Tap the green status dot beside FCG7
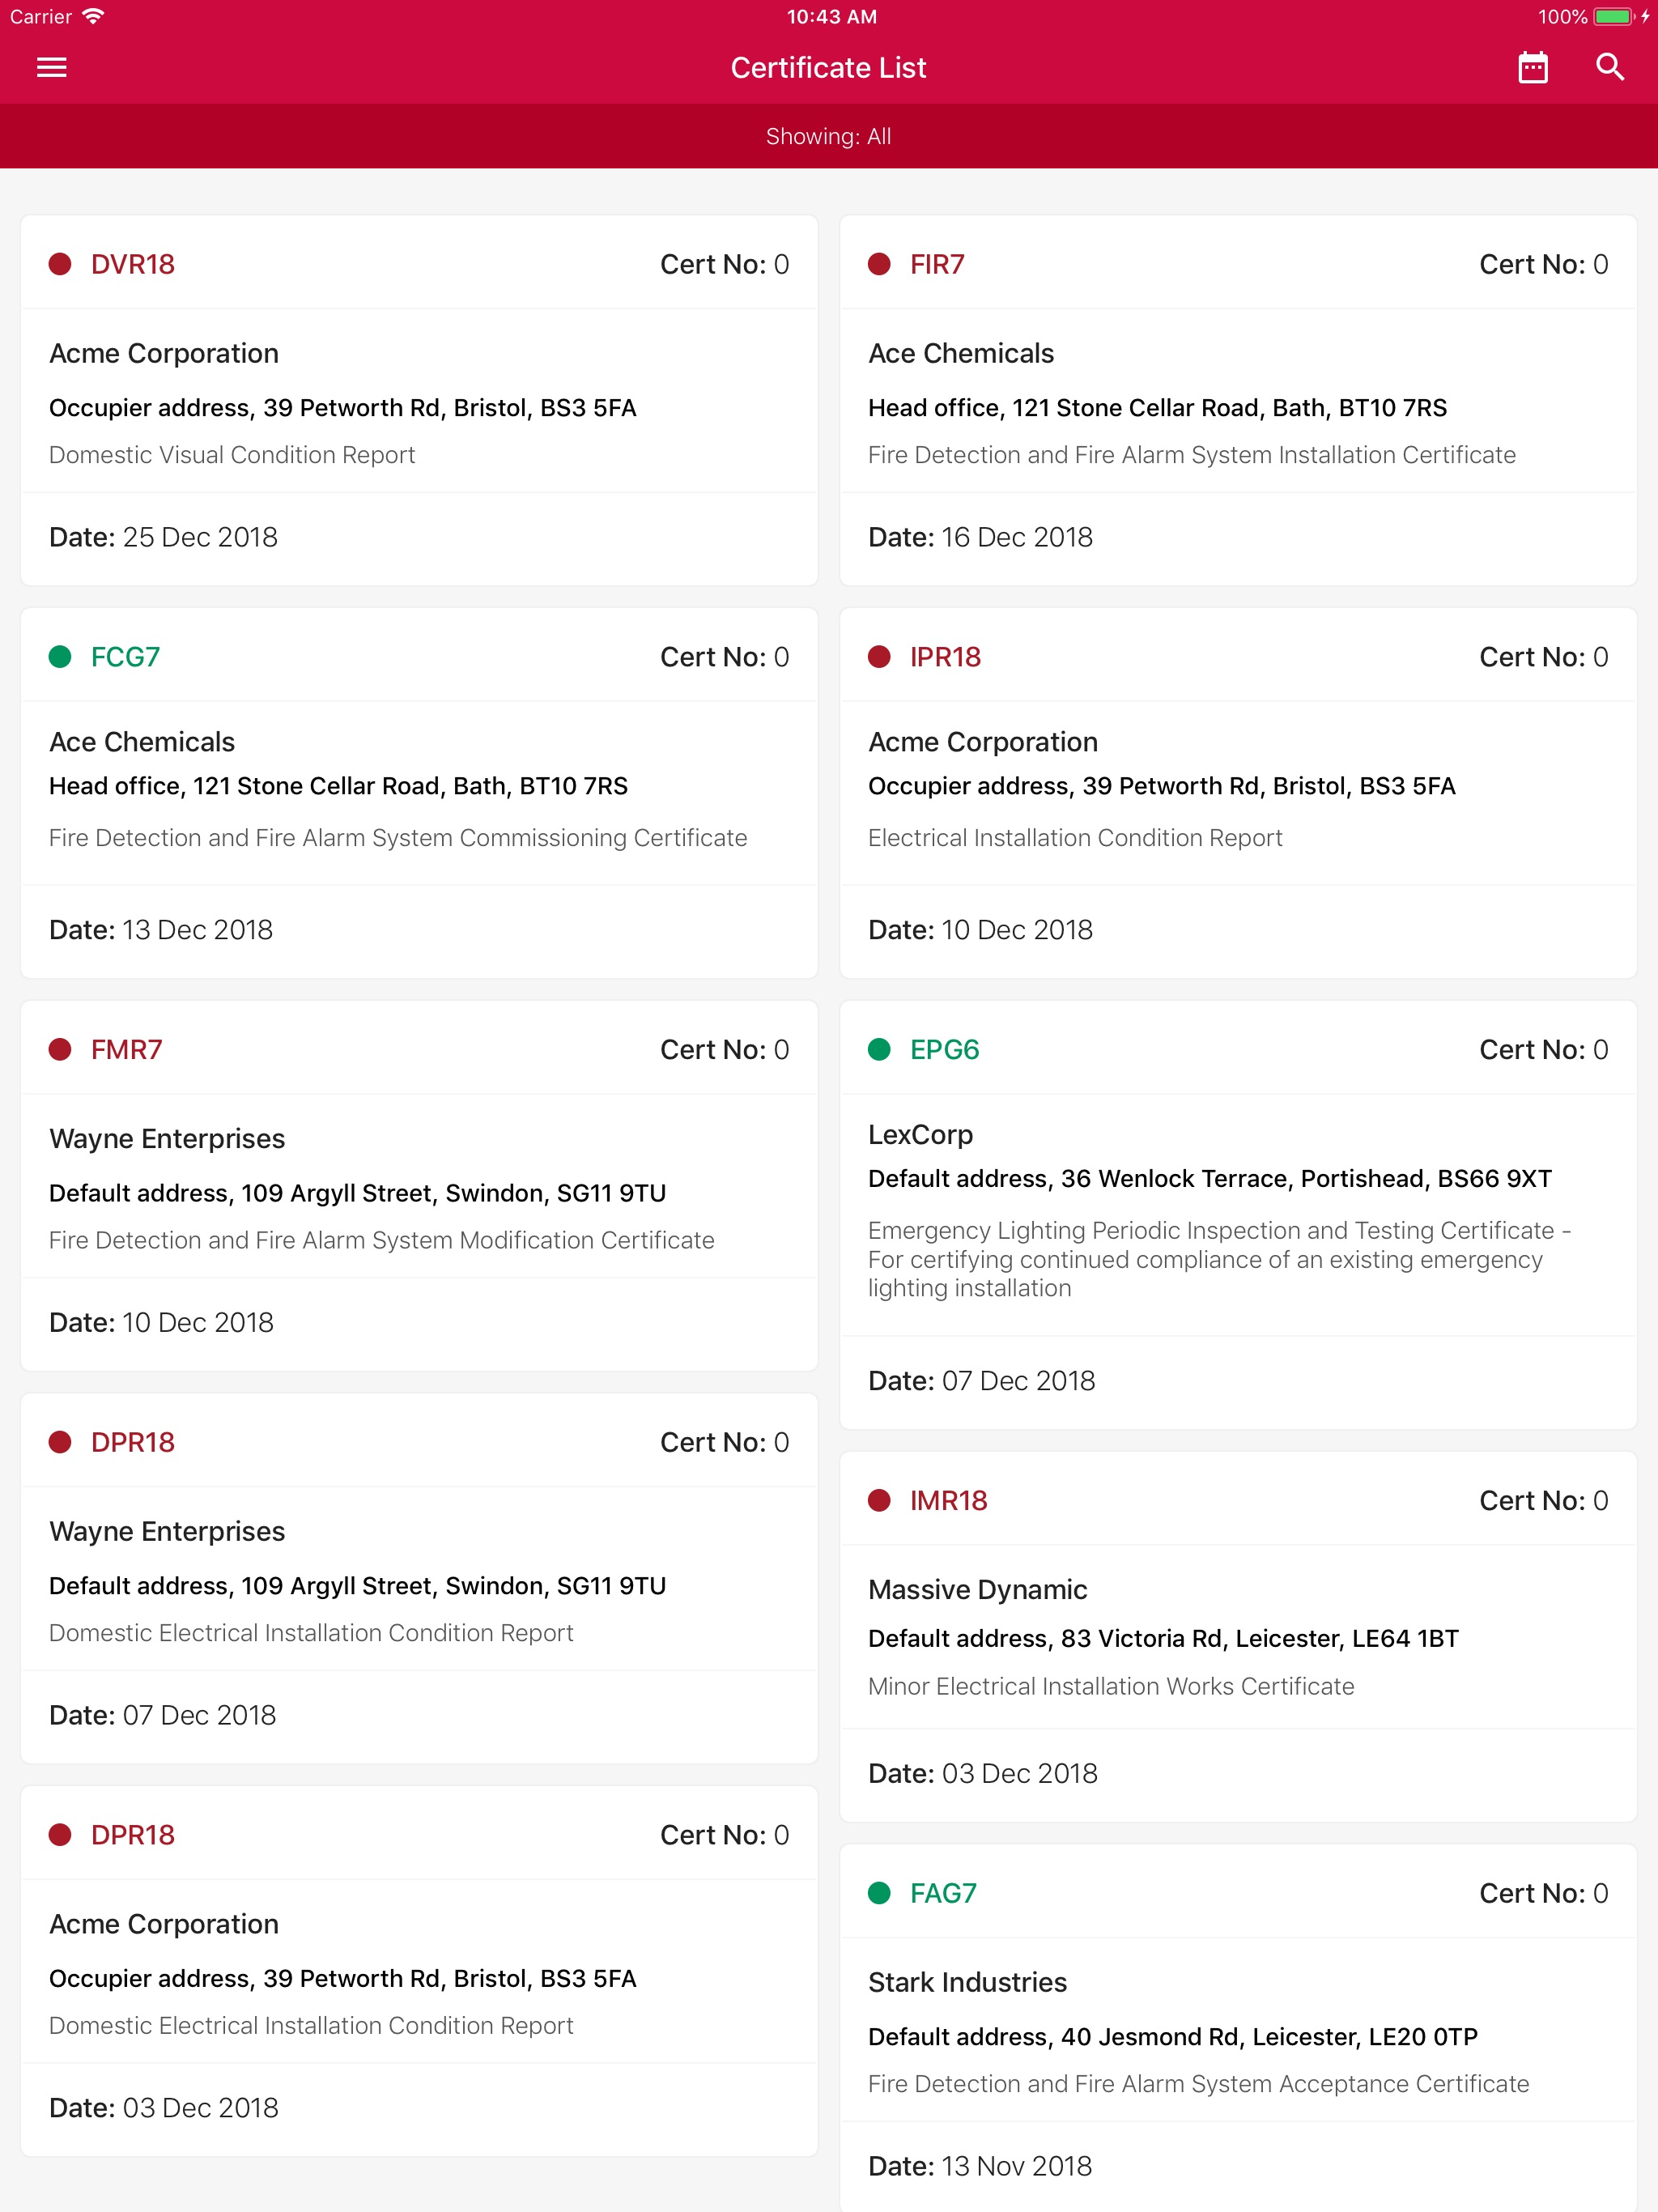1658x2212 pixels. pos(60,657)
